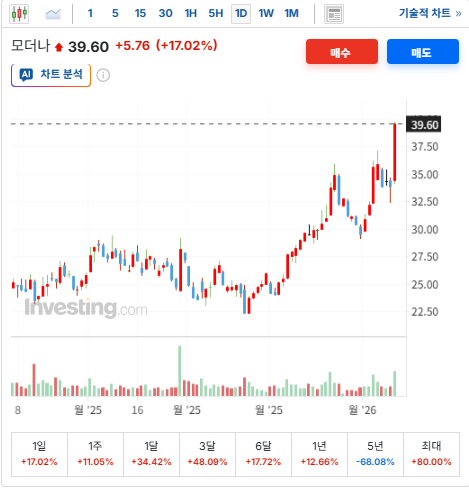Select the 5년 period cell
This screenshot has width=469, height=490.
(375, 454)
